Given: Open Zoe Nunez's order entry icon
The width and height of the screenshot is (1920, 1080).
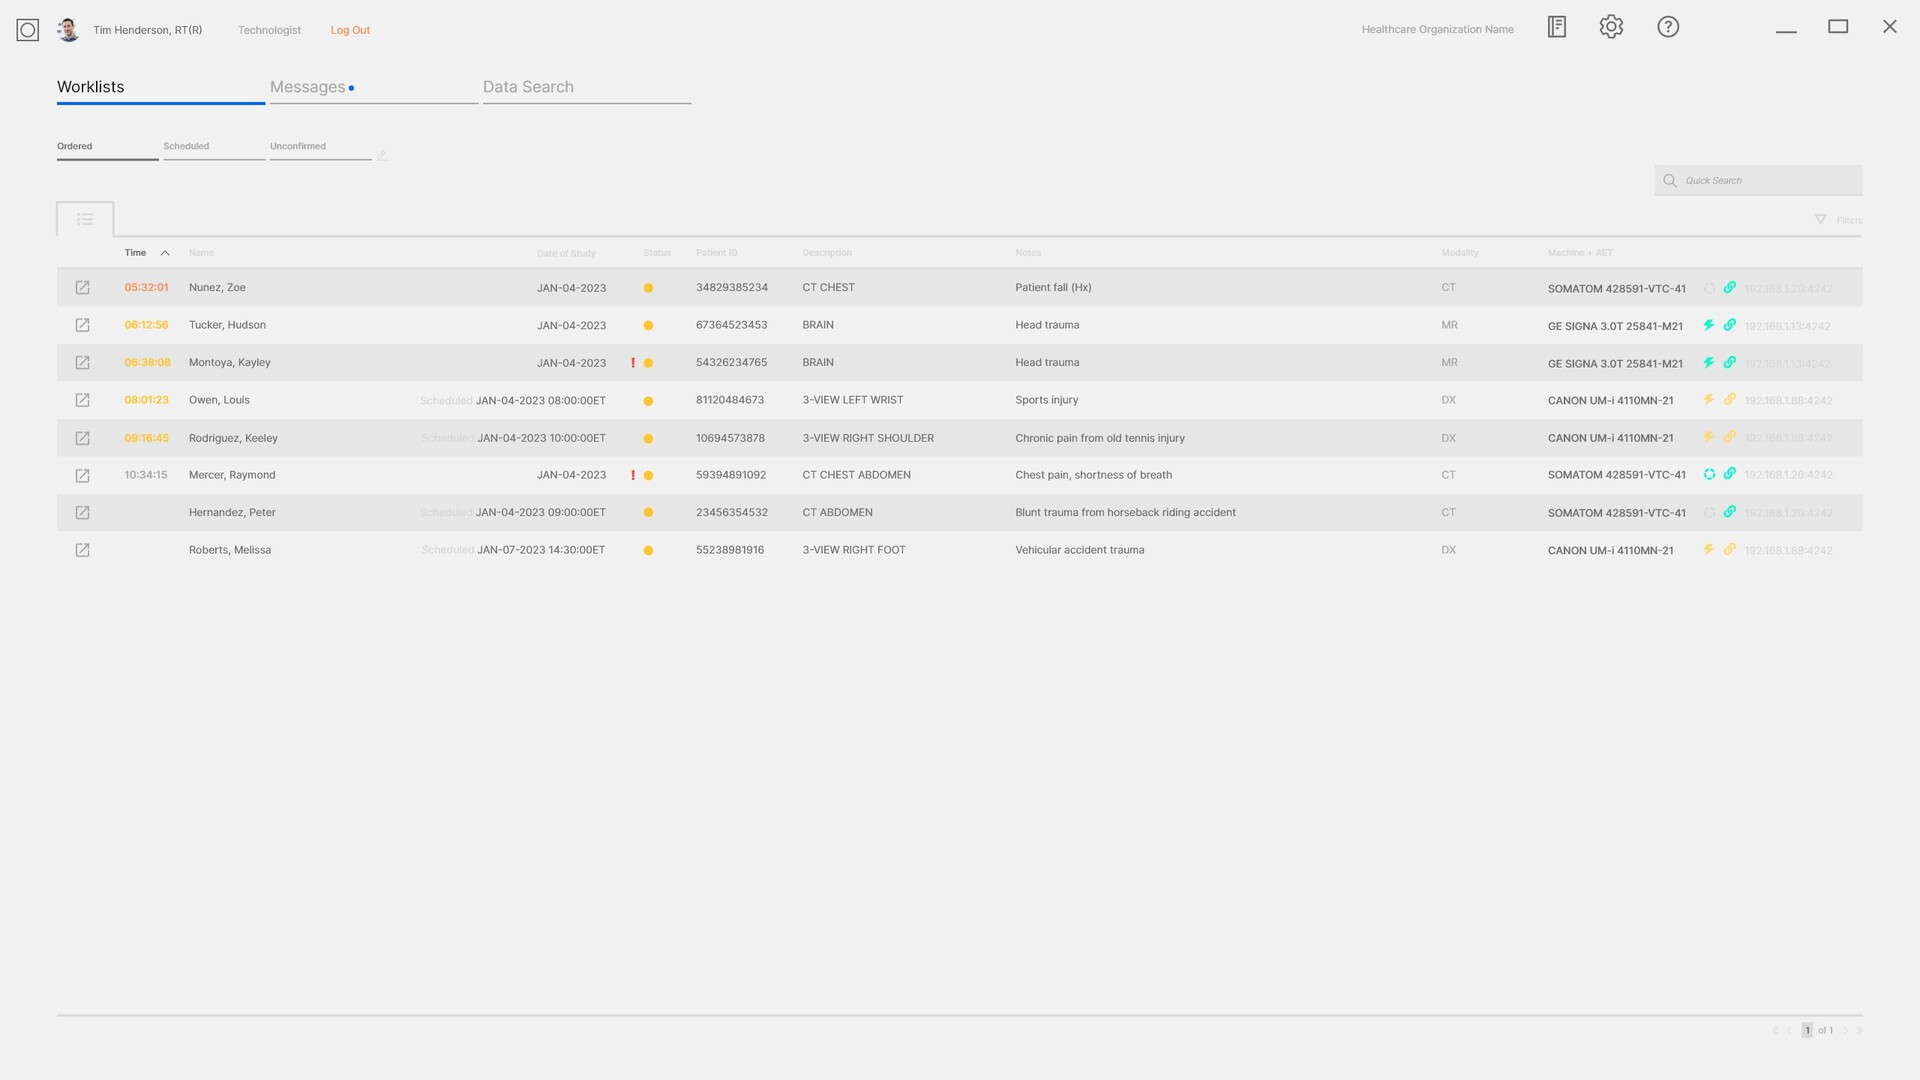Looking at the screenshot, I should tap(83, 288).
